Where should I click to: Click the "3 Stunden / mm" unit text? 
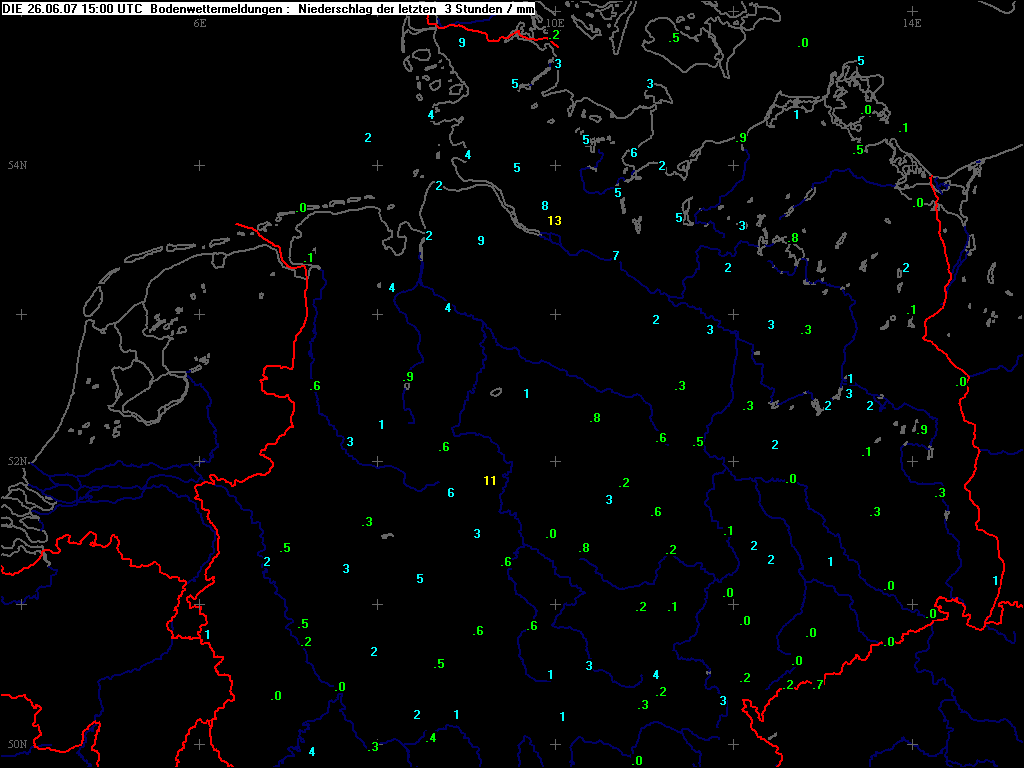[x=487, y=8]
